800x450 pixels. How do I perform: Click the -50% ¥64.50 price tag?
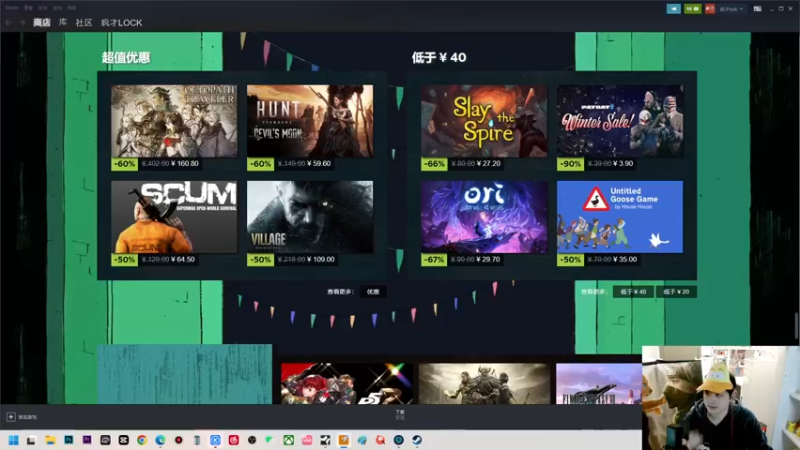click(154, 260)
